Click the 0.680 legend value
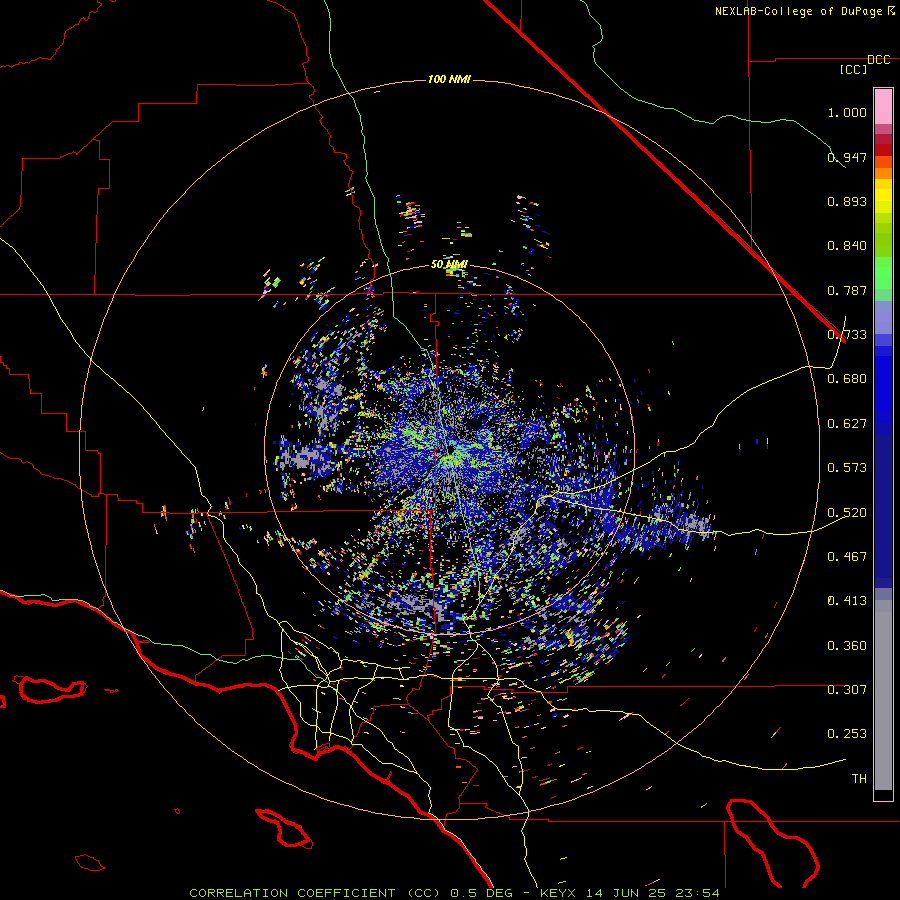 point(847,379)
